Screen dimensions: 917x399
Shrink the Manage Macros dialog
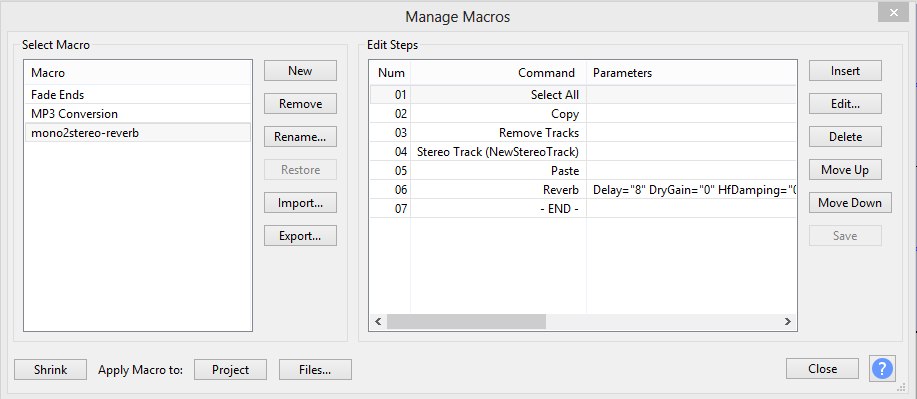(x=50, y=370)
